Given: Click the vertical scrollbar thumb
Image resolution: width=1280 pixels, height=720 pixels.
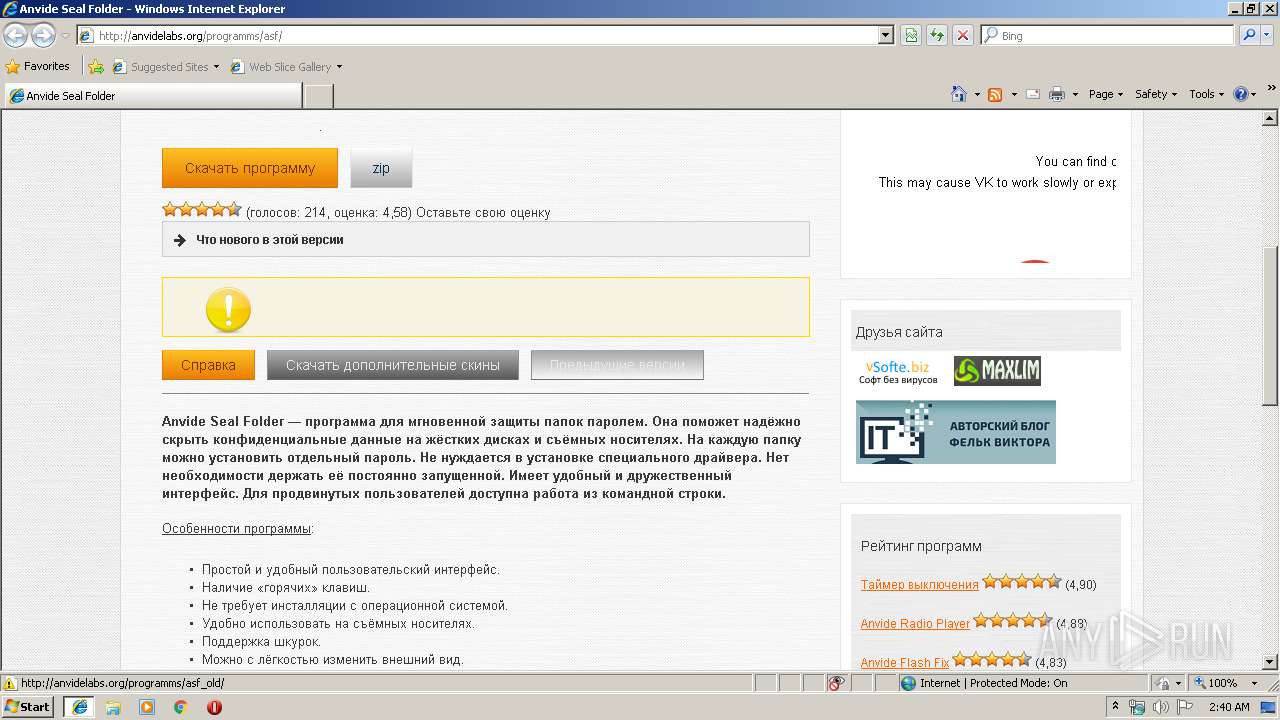Looking at the screenshot, I should 1271,325.
